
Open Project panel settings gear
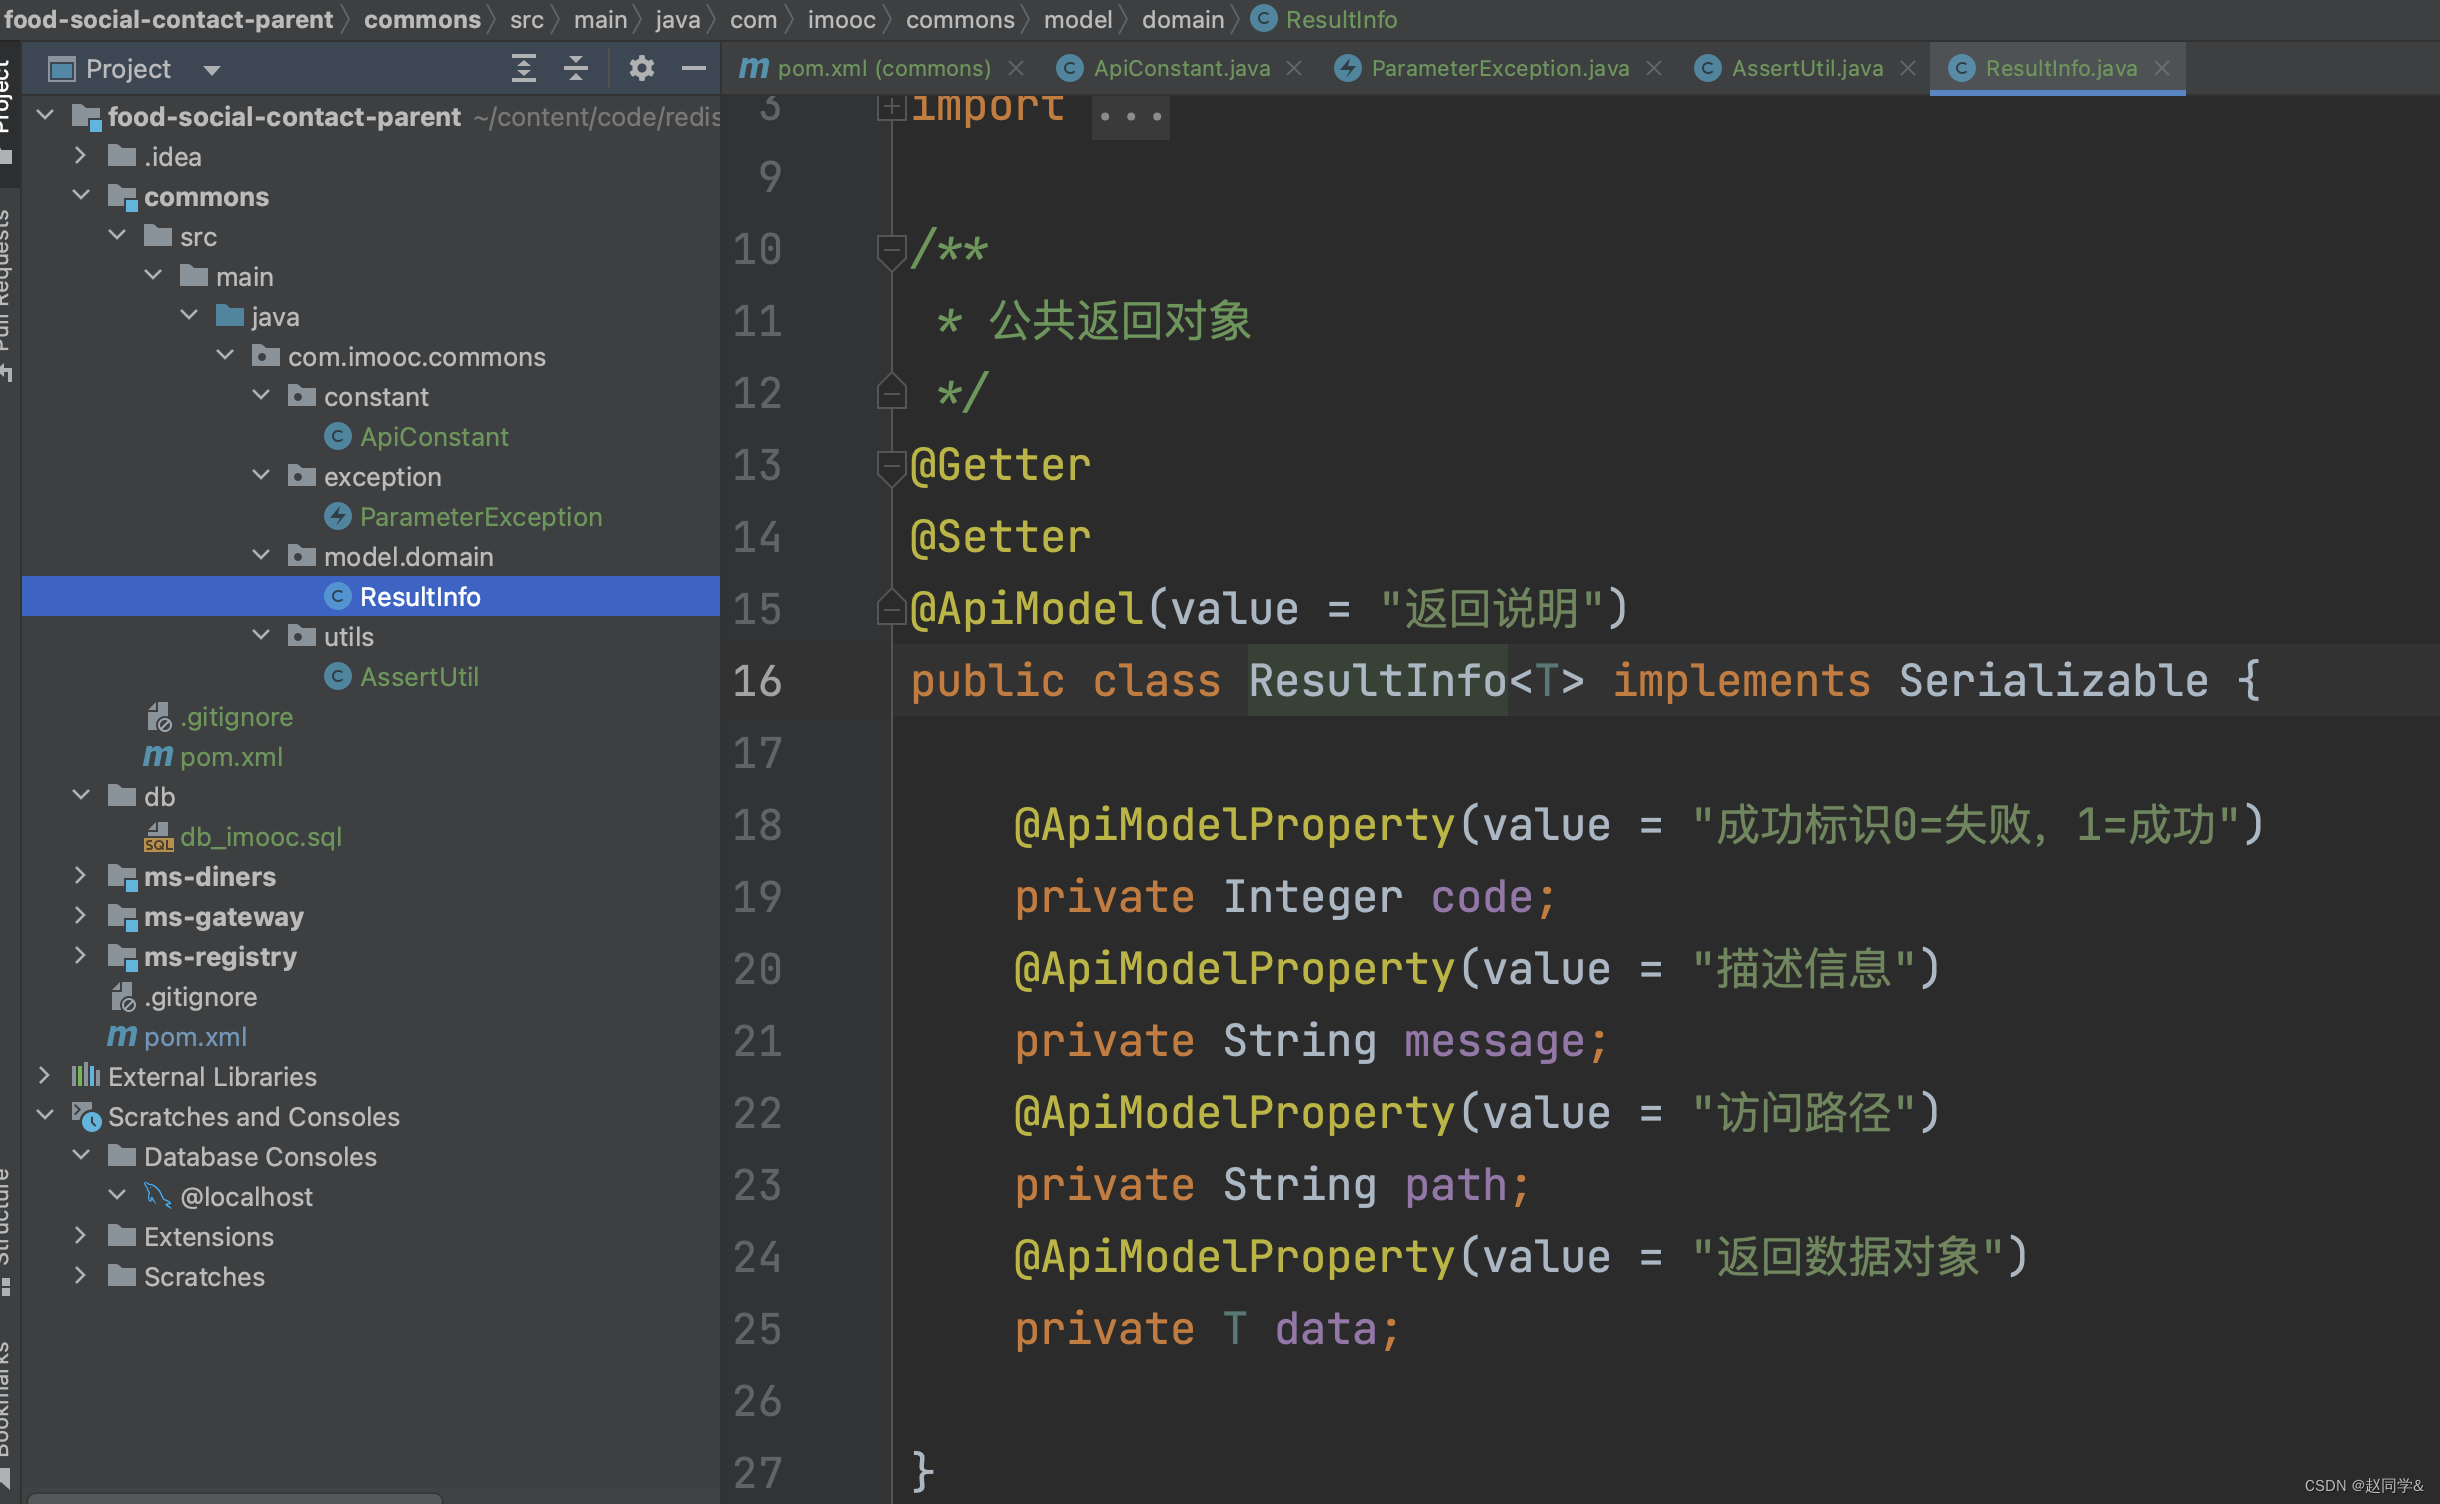[641, 68]
